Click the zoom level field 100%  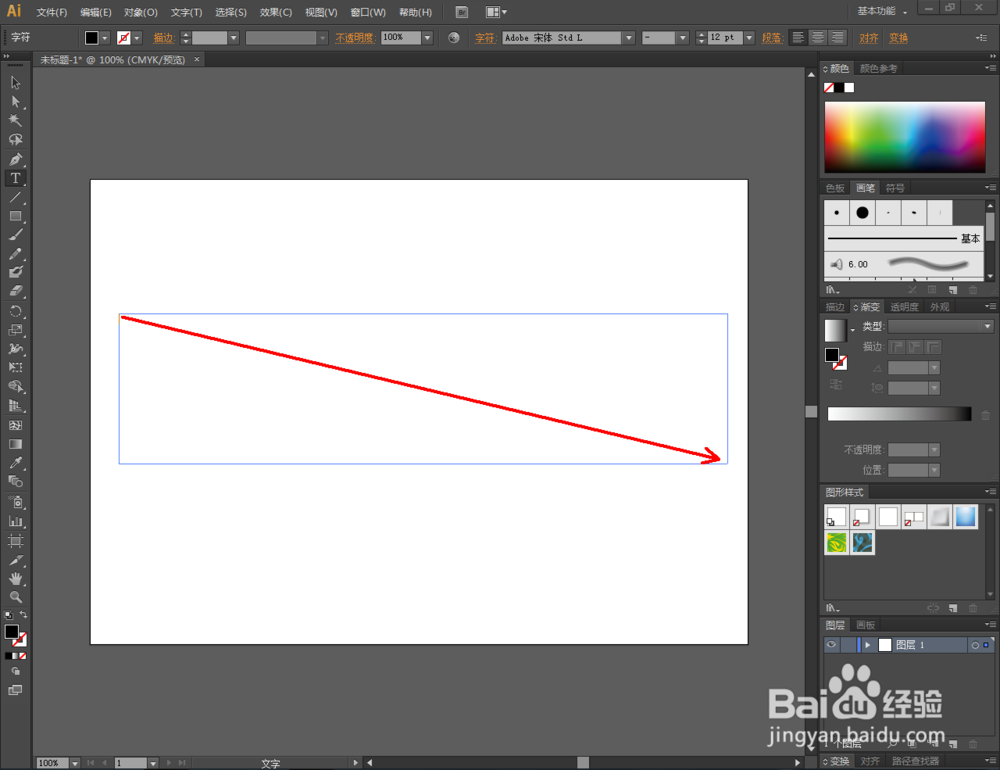(x=52, y=763)
